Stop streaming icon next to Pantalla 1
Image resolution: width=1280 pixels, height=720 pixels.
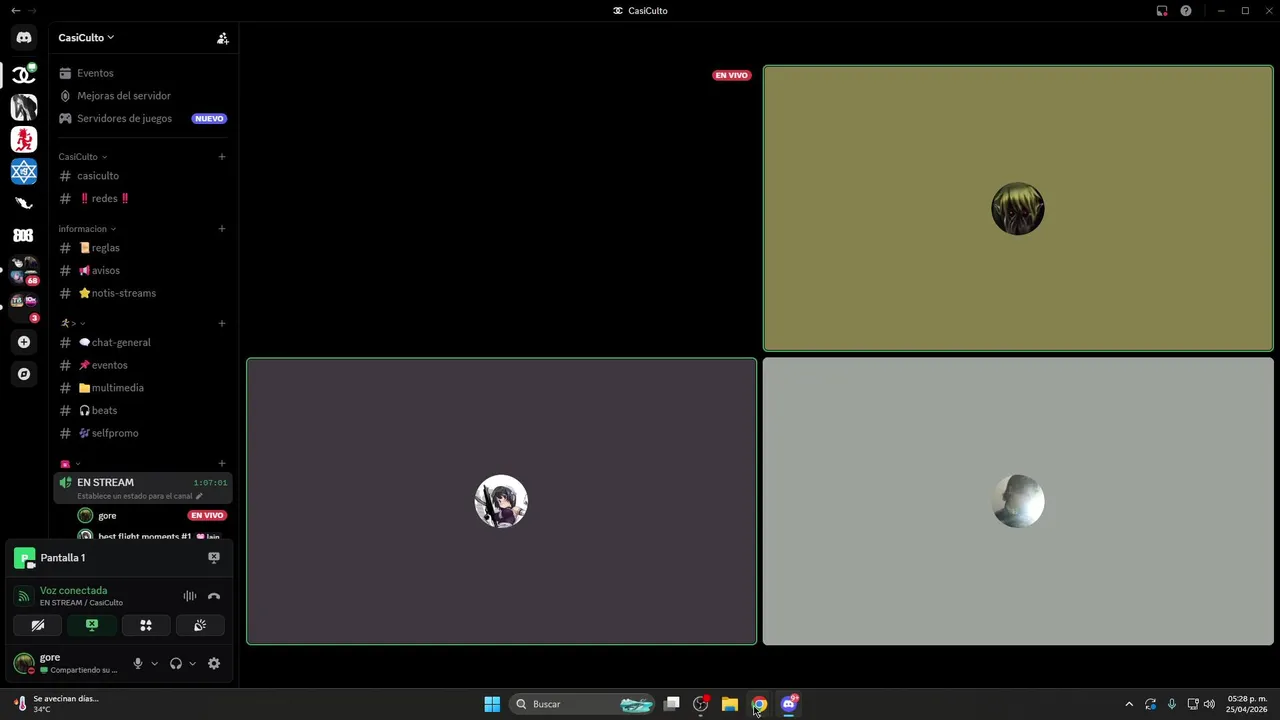(x=213, y=558)
